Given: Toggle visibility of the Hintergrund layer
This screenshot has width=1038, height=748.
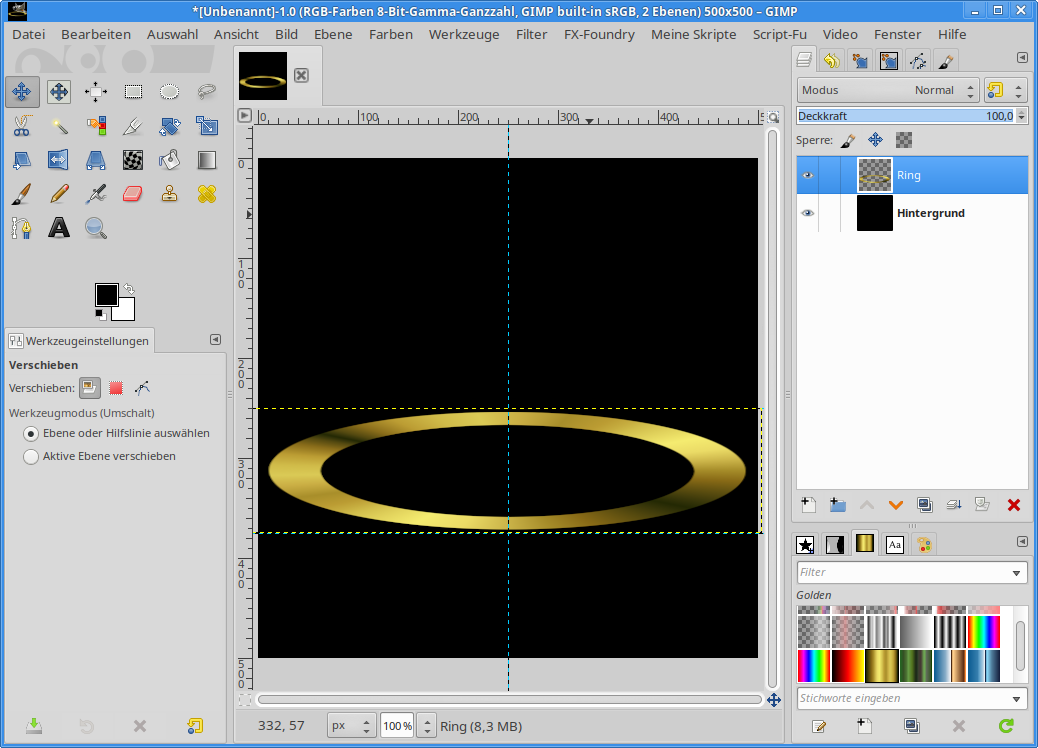Looking at the screenshot, I should (807, 213).
